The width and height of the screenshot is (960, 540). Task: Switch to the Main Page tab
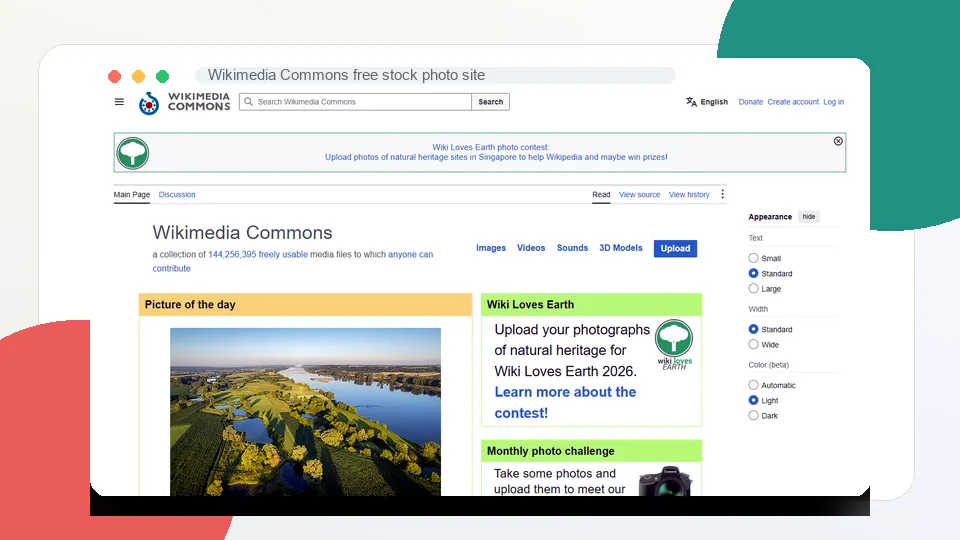(x=132, y=195)
